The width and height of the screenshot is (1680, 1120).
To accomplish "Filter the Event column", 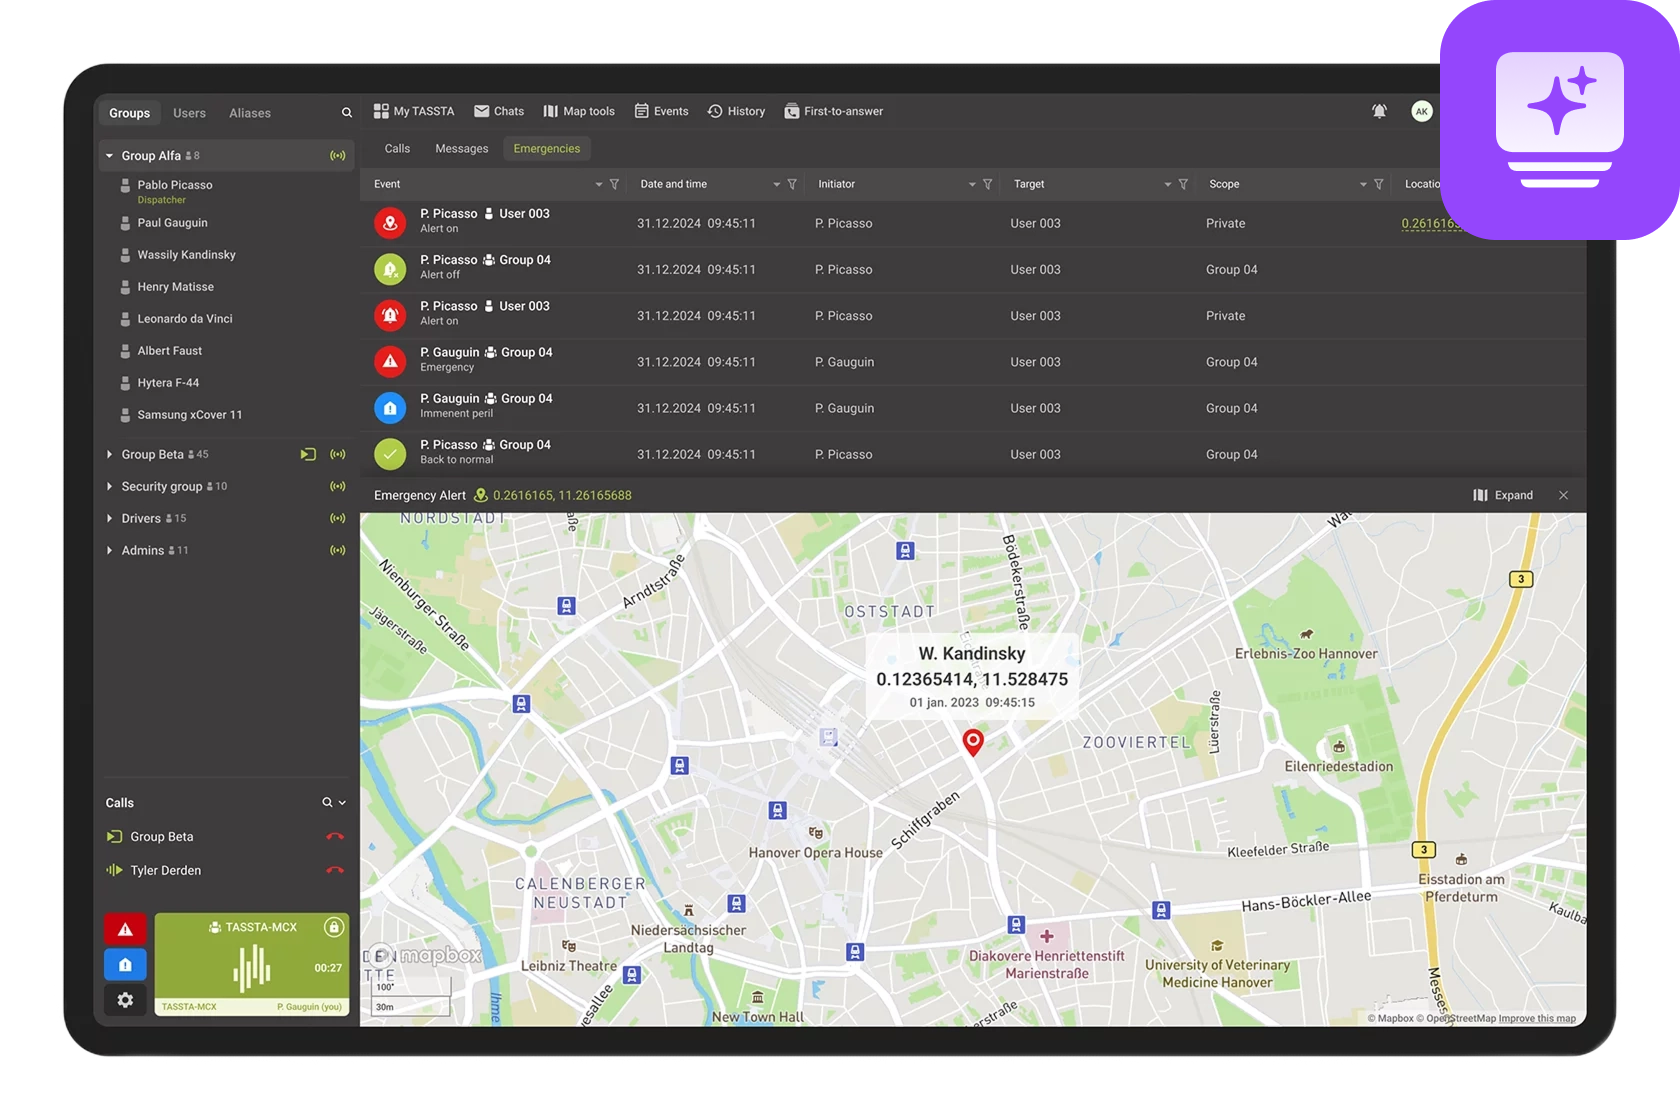I will [614, 184].
